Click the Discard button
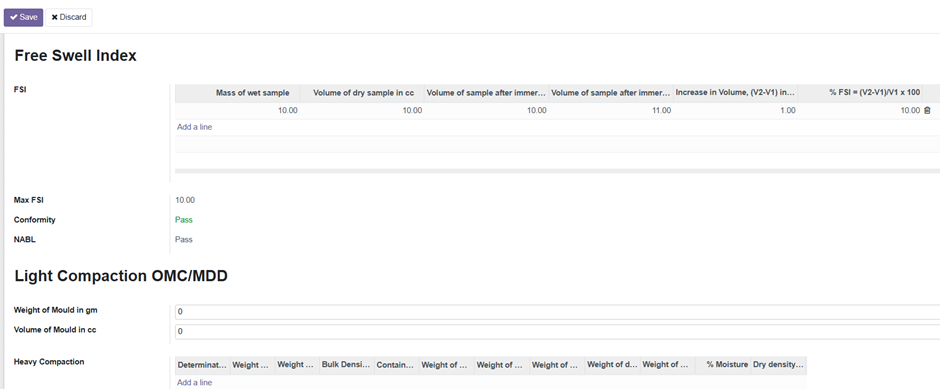Viewport: 940px width, 389px height. [x=69, y=17]
